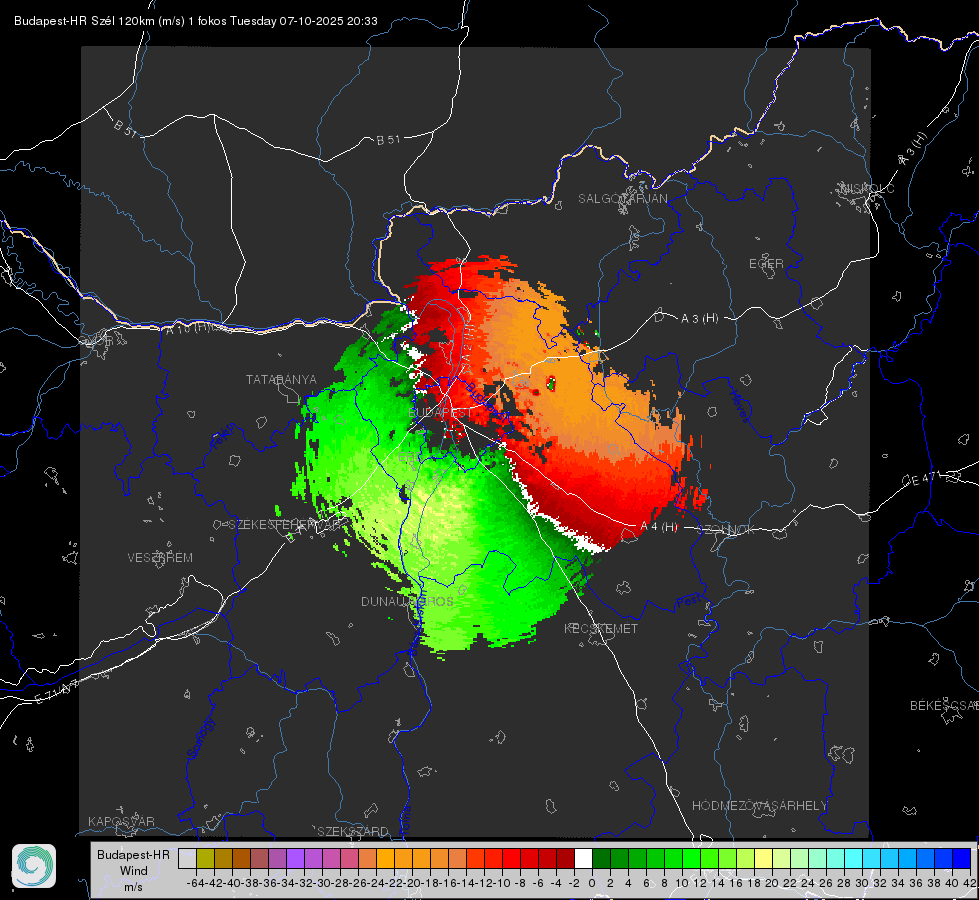The image size is (979, 900).
Task: Click the KECSKEMÉT city label
Action: 601,629
